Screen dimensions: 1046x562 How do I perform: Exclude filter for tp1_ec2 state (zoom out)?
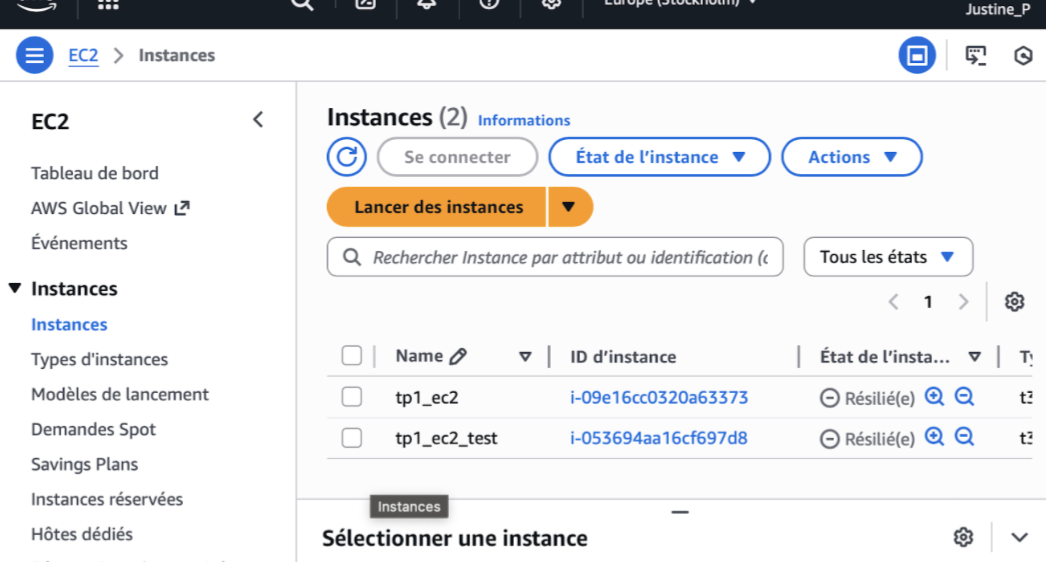(965, 396)
